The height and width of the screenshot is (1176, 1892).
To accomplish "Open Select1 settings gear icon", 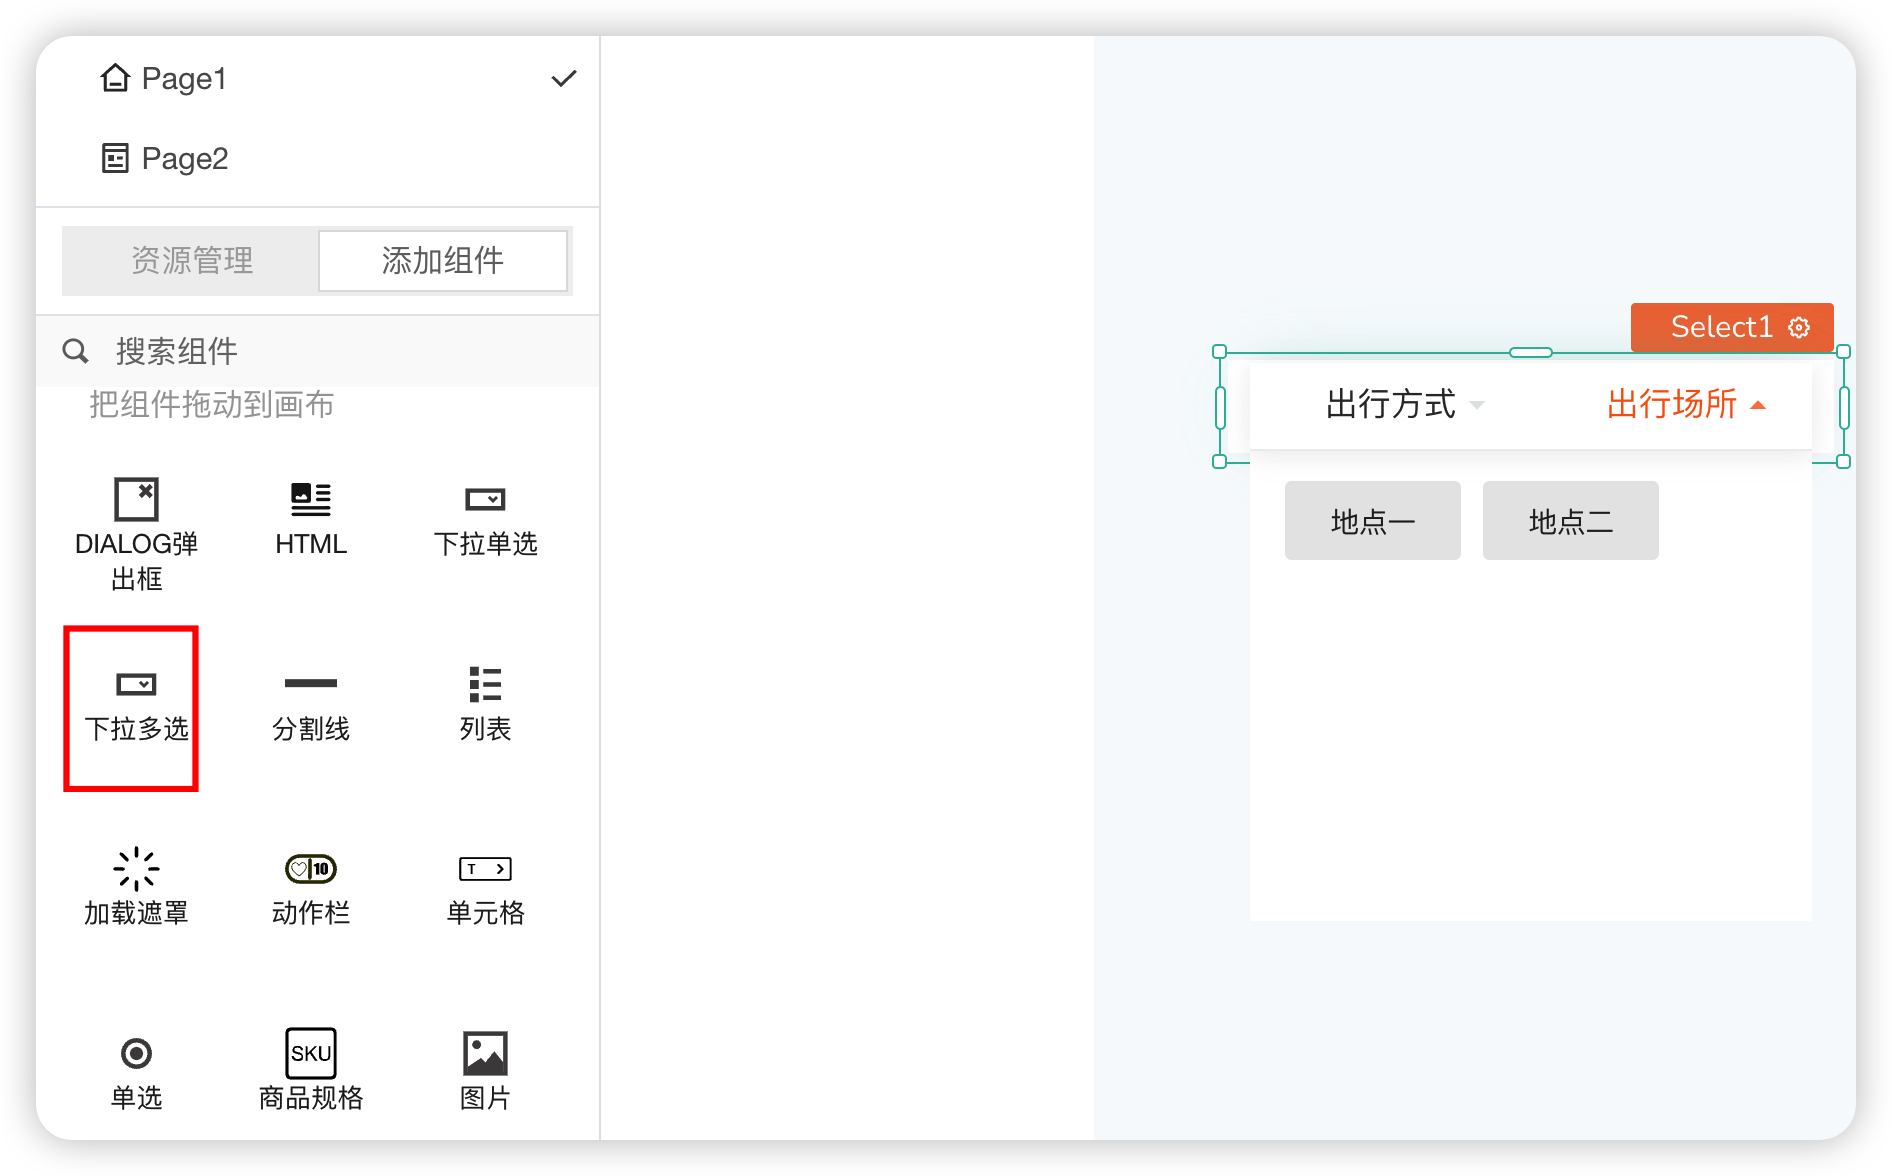I will [x=1799, y=328].
